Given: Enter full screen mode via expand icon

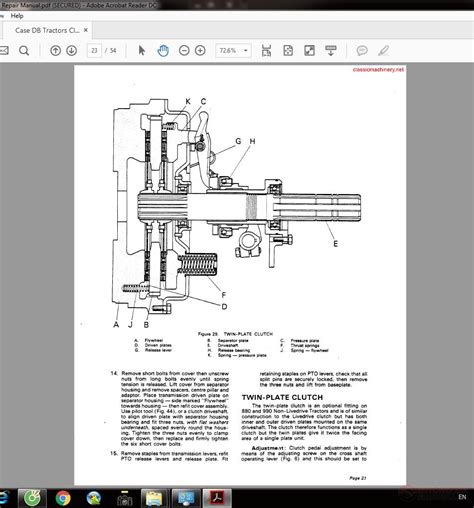Looking at the screenshot, I should [309, 51].
